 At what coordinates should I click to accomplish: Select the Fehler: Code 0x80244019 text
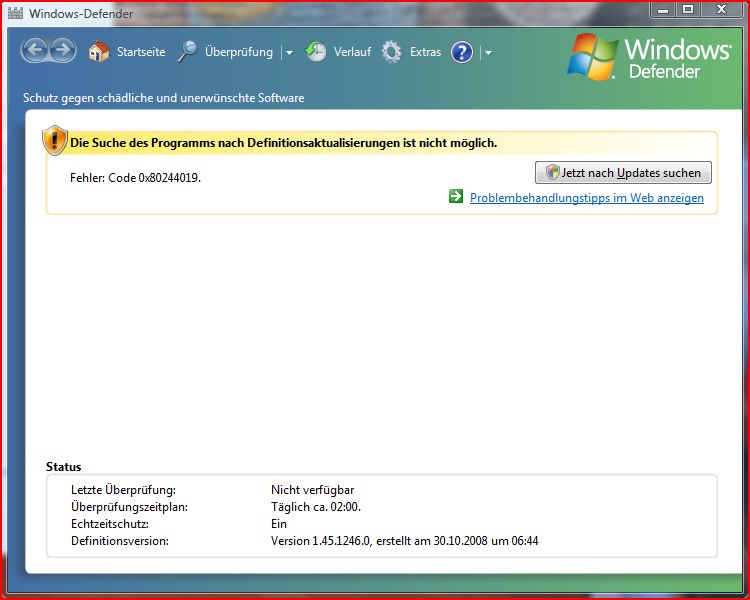point(135,178)
